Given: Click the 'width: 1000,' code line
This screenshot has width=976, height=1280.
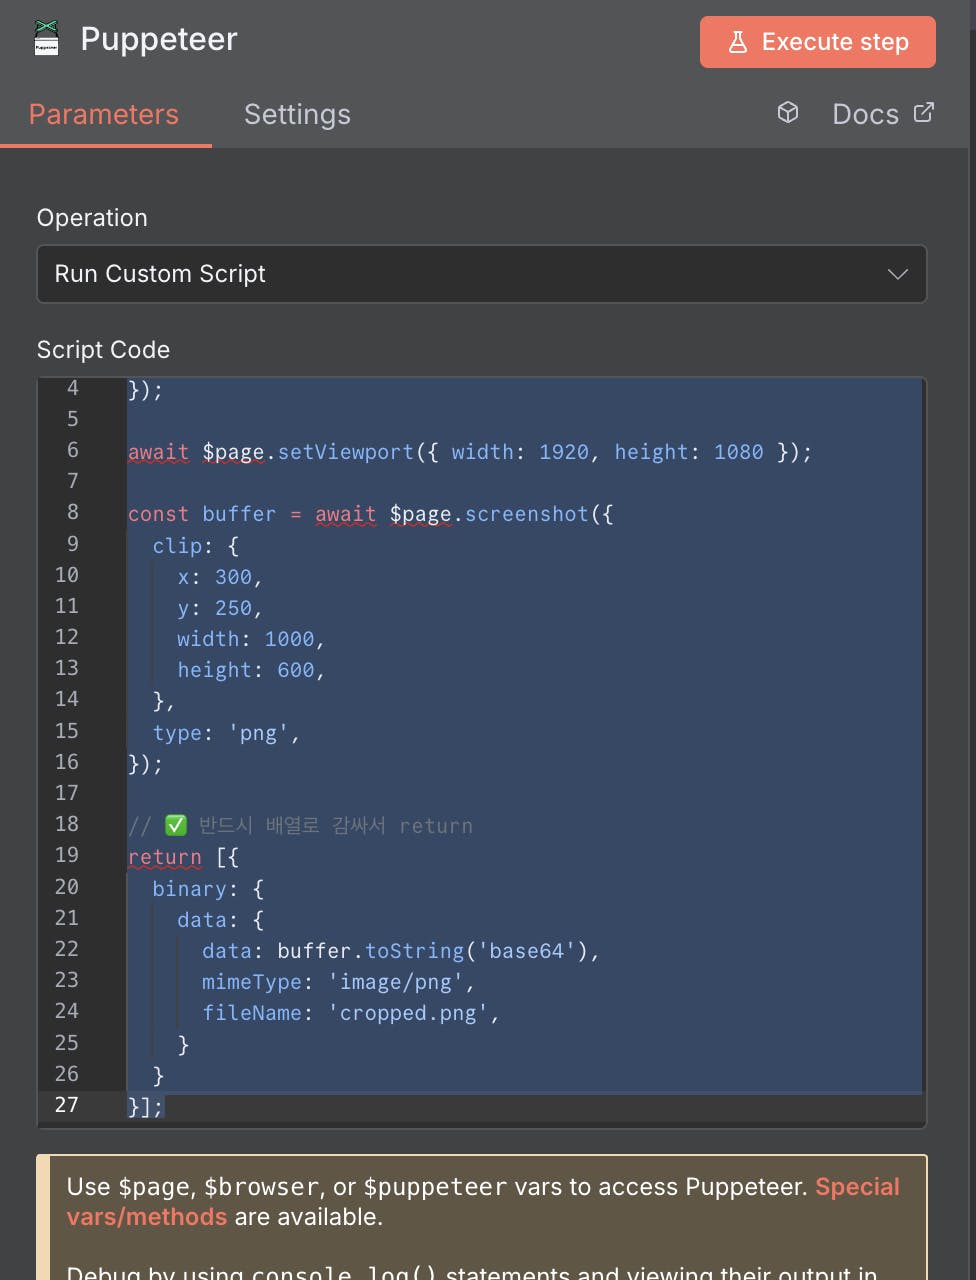Looking at the screenshot, I should point(251,639).
